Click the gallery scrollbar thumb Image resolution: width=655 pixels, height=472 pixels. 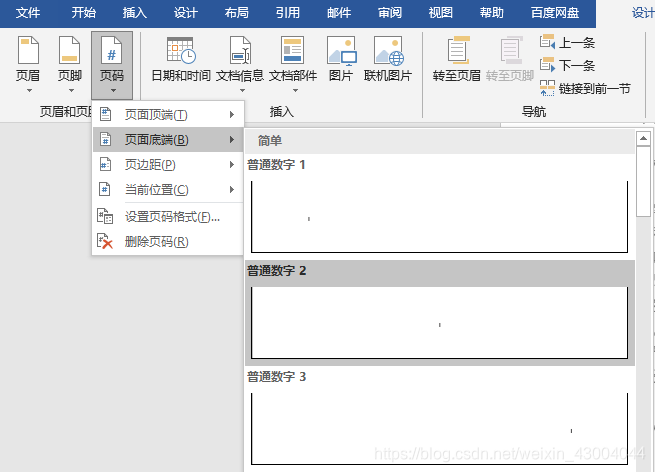643,182
